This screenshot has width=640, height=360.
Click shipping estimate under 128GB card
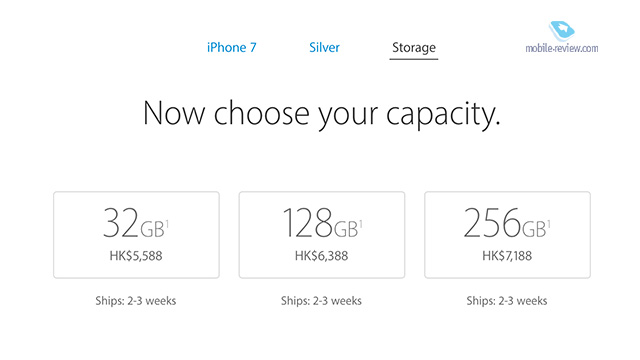tap(321, 301)
